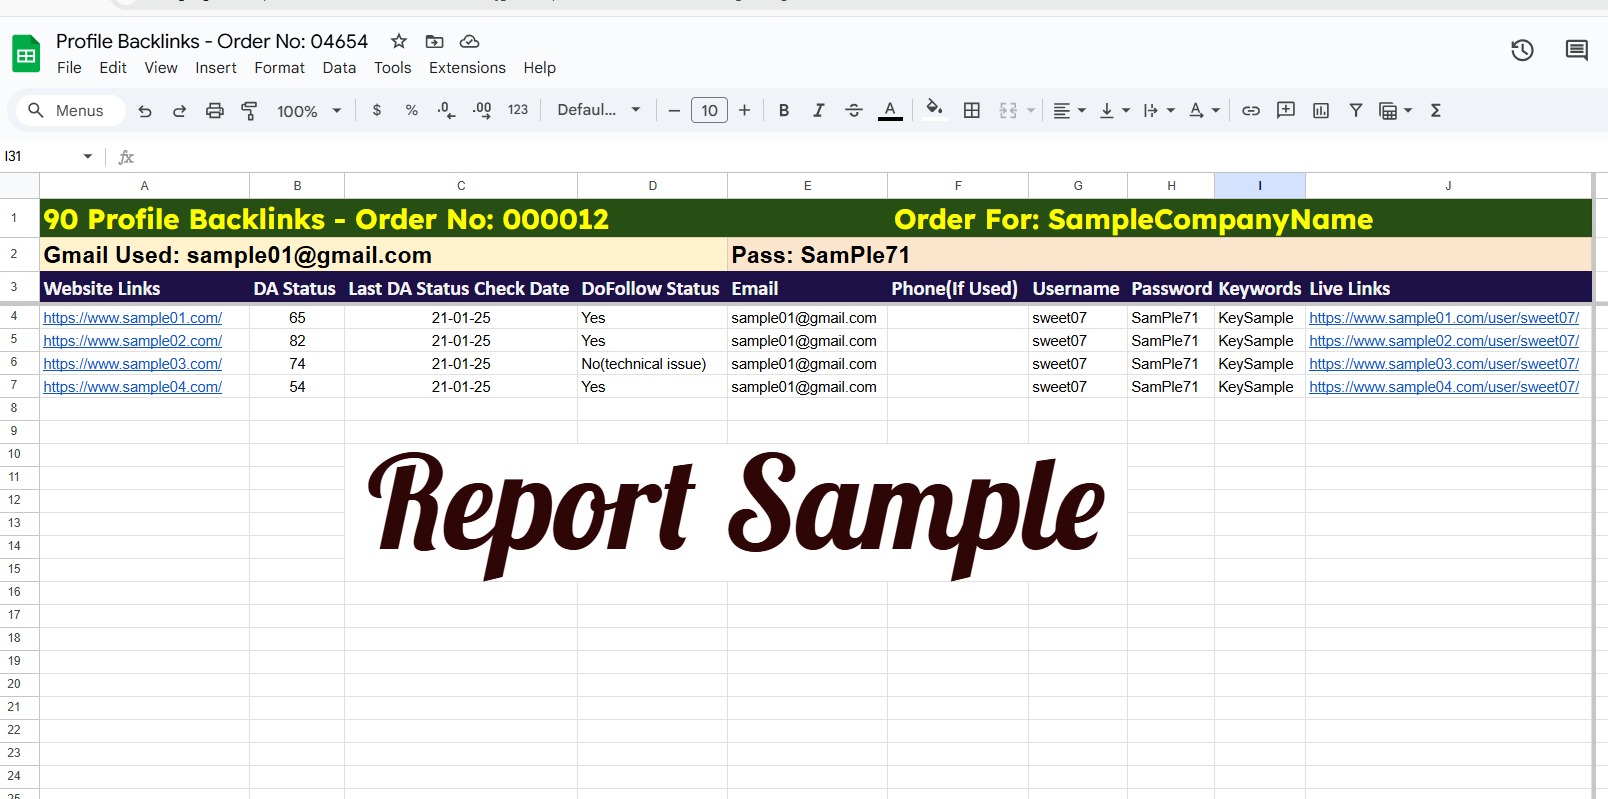Open the Data menu
1608x799 pixels.
tap(339, 68)
